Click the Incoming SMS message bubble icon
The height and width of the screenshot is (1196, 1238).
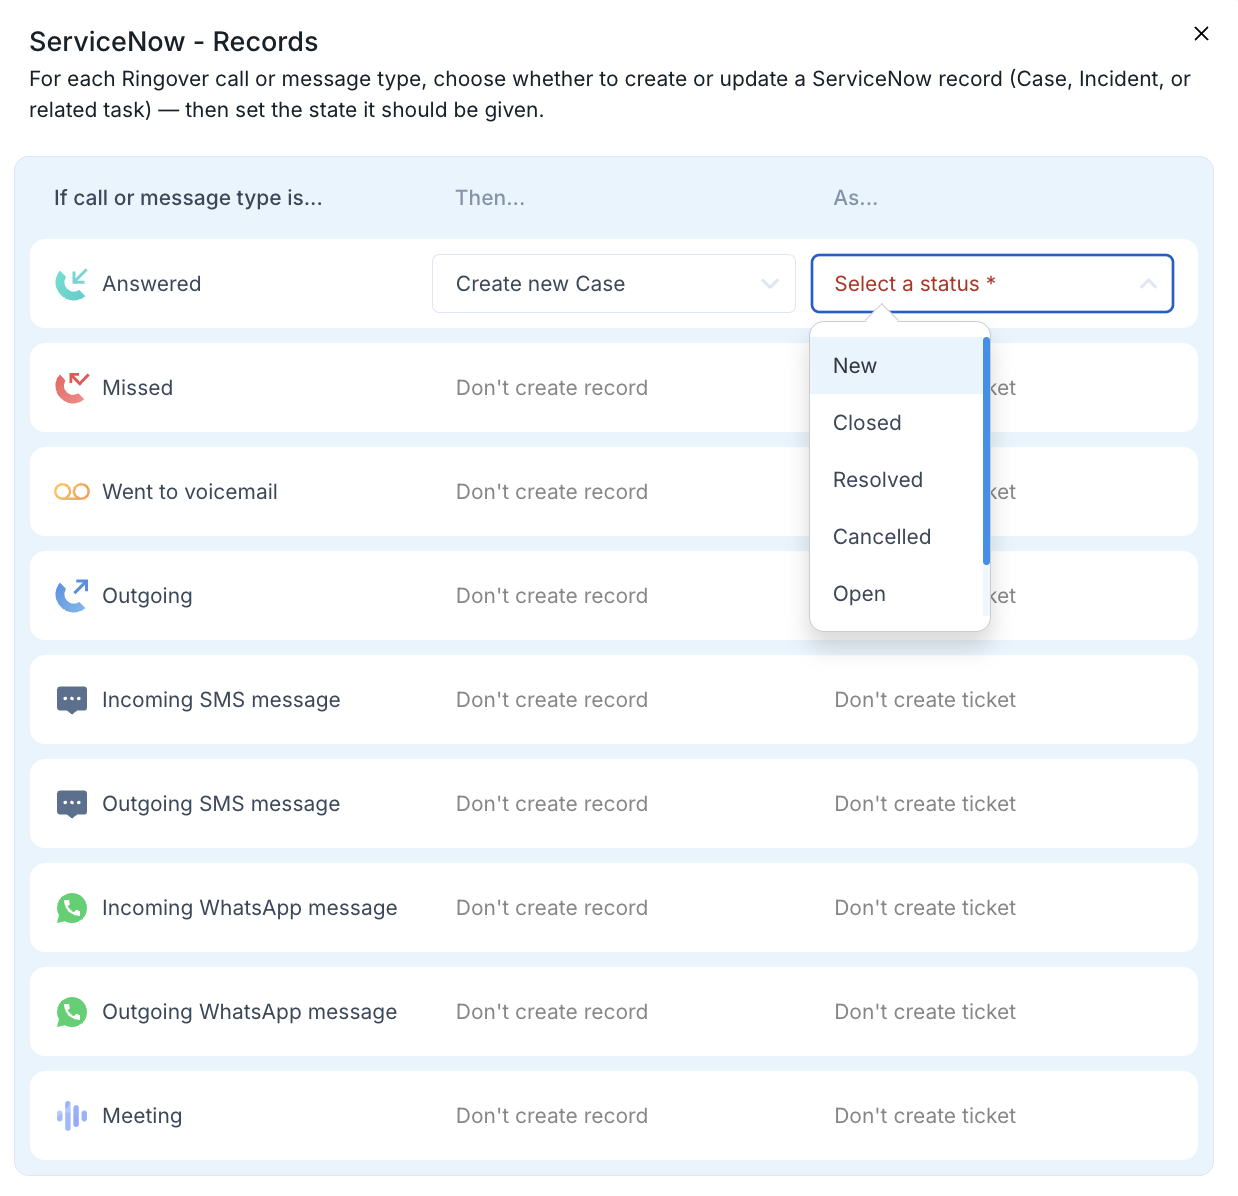(x=72, y=700)
